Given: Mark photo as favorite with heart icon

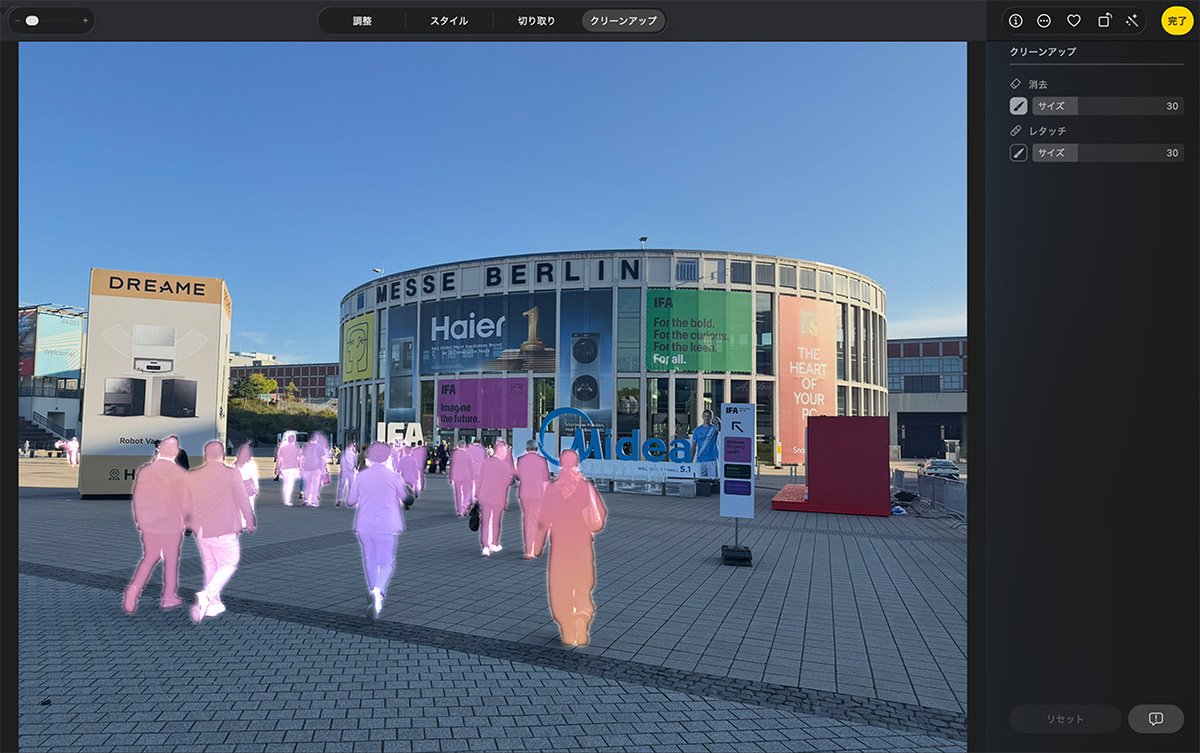Looking at the screenshot, I should tap(1074, 20).
